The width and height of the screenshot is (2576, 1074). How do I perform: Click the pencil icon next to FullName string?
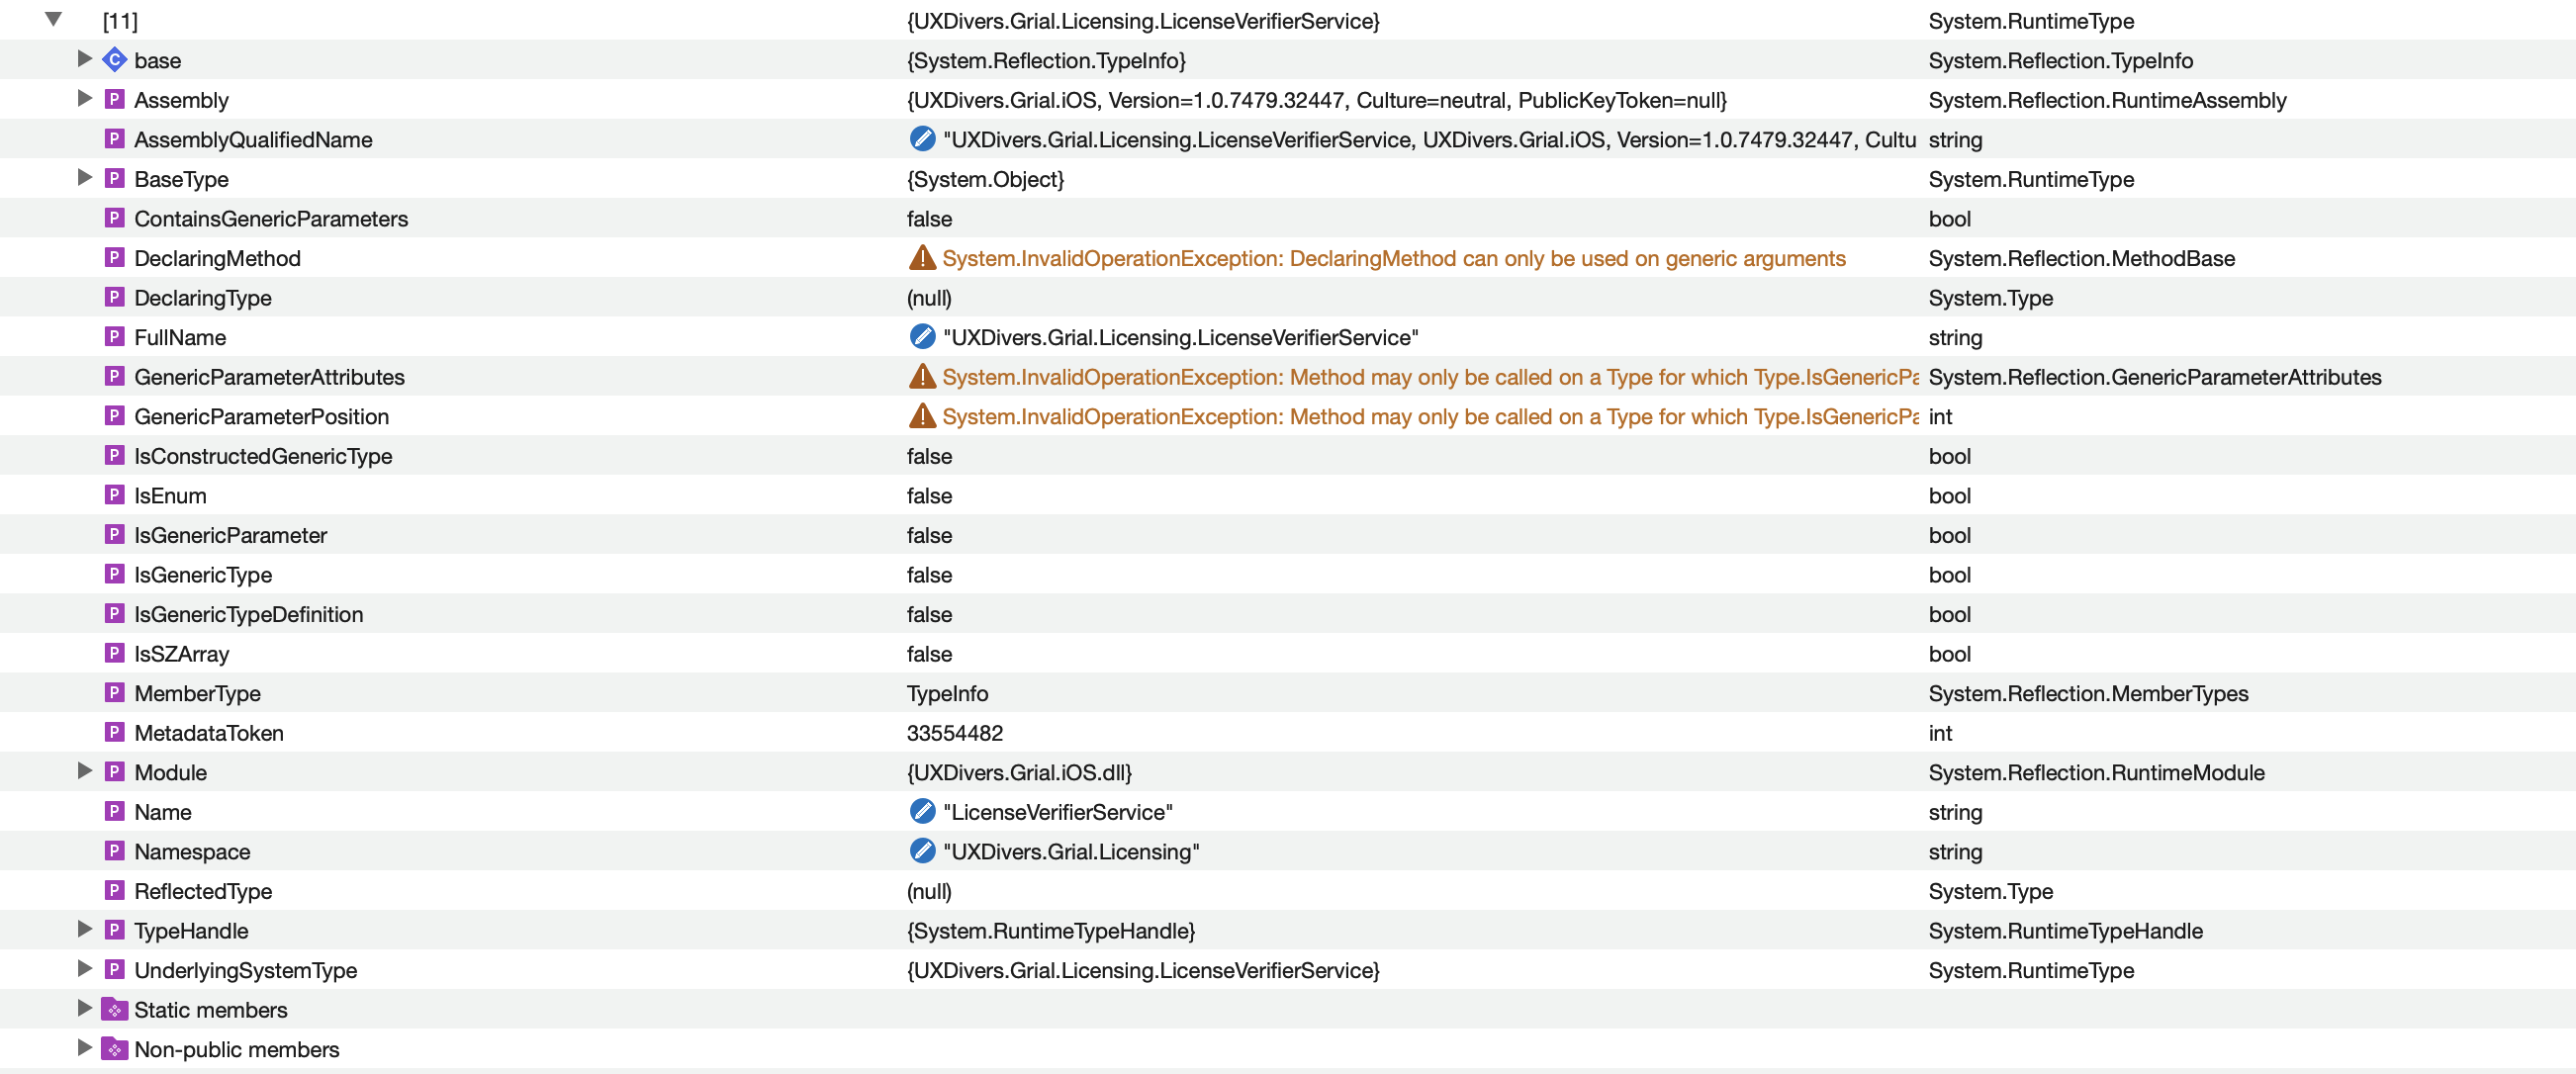[921, 337]
